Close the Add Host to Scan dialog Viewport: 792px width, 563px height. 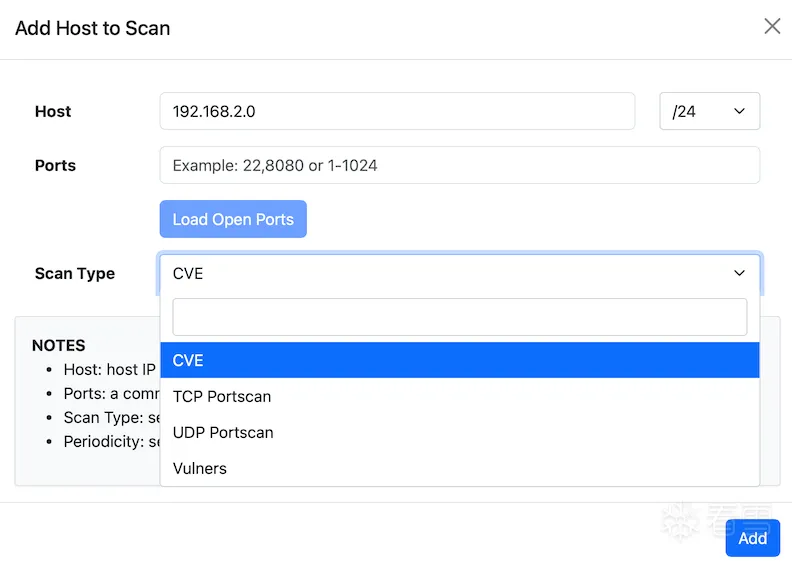772,27
